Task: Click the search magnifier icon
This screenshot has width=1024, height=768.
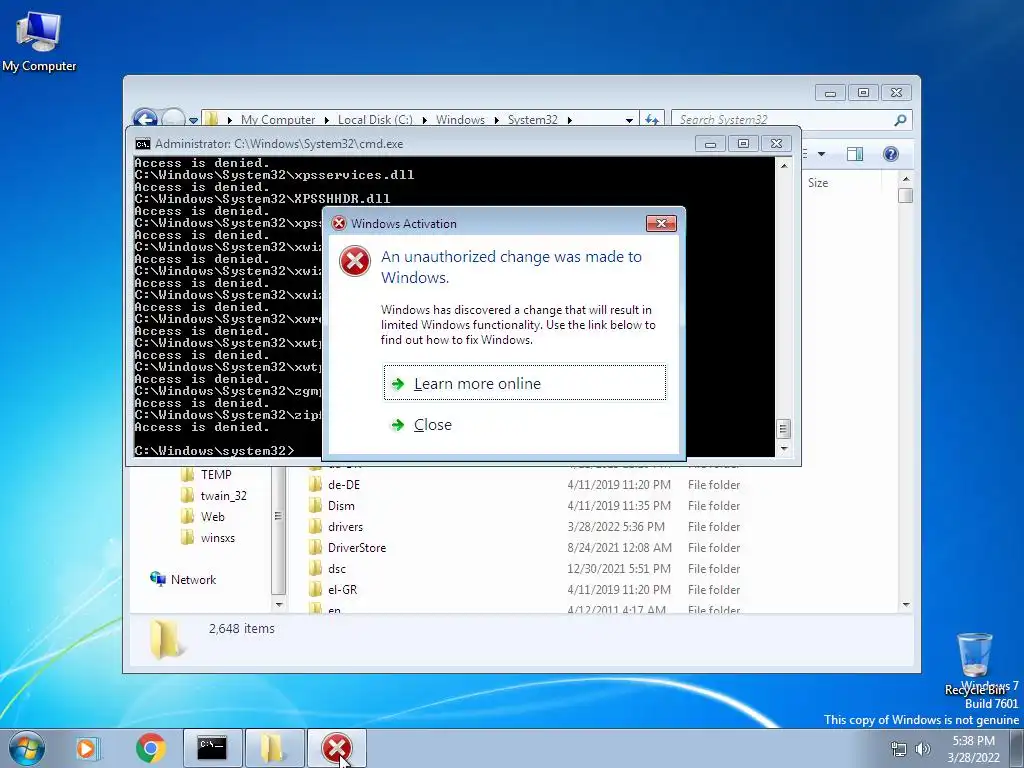Action: 900,120
